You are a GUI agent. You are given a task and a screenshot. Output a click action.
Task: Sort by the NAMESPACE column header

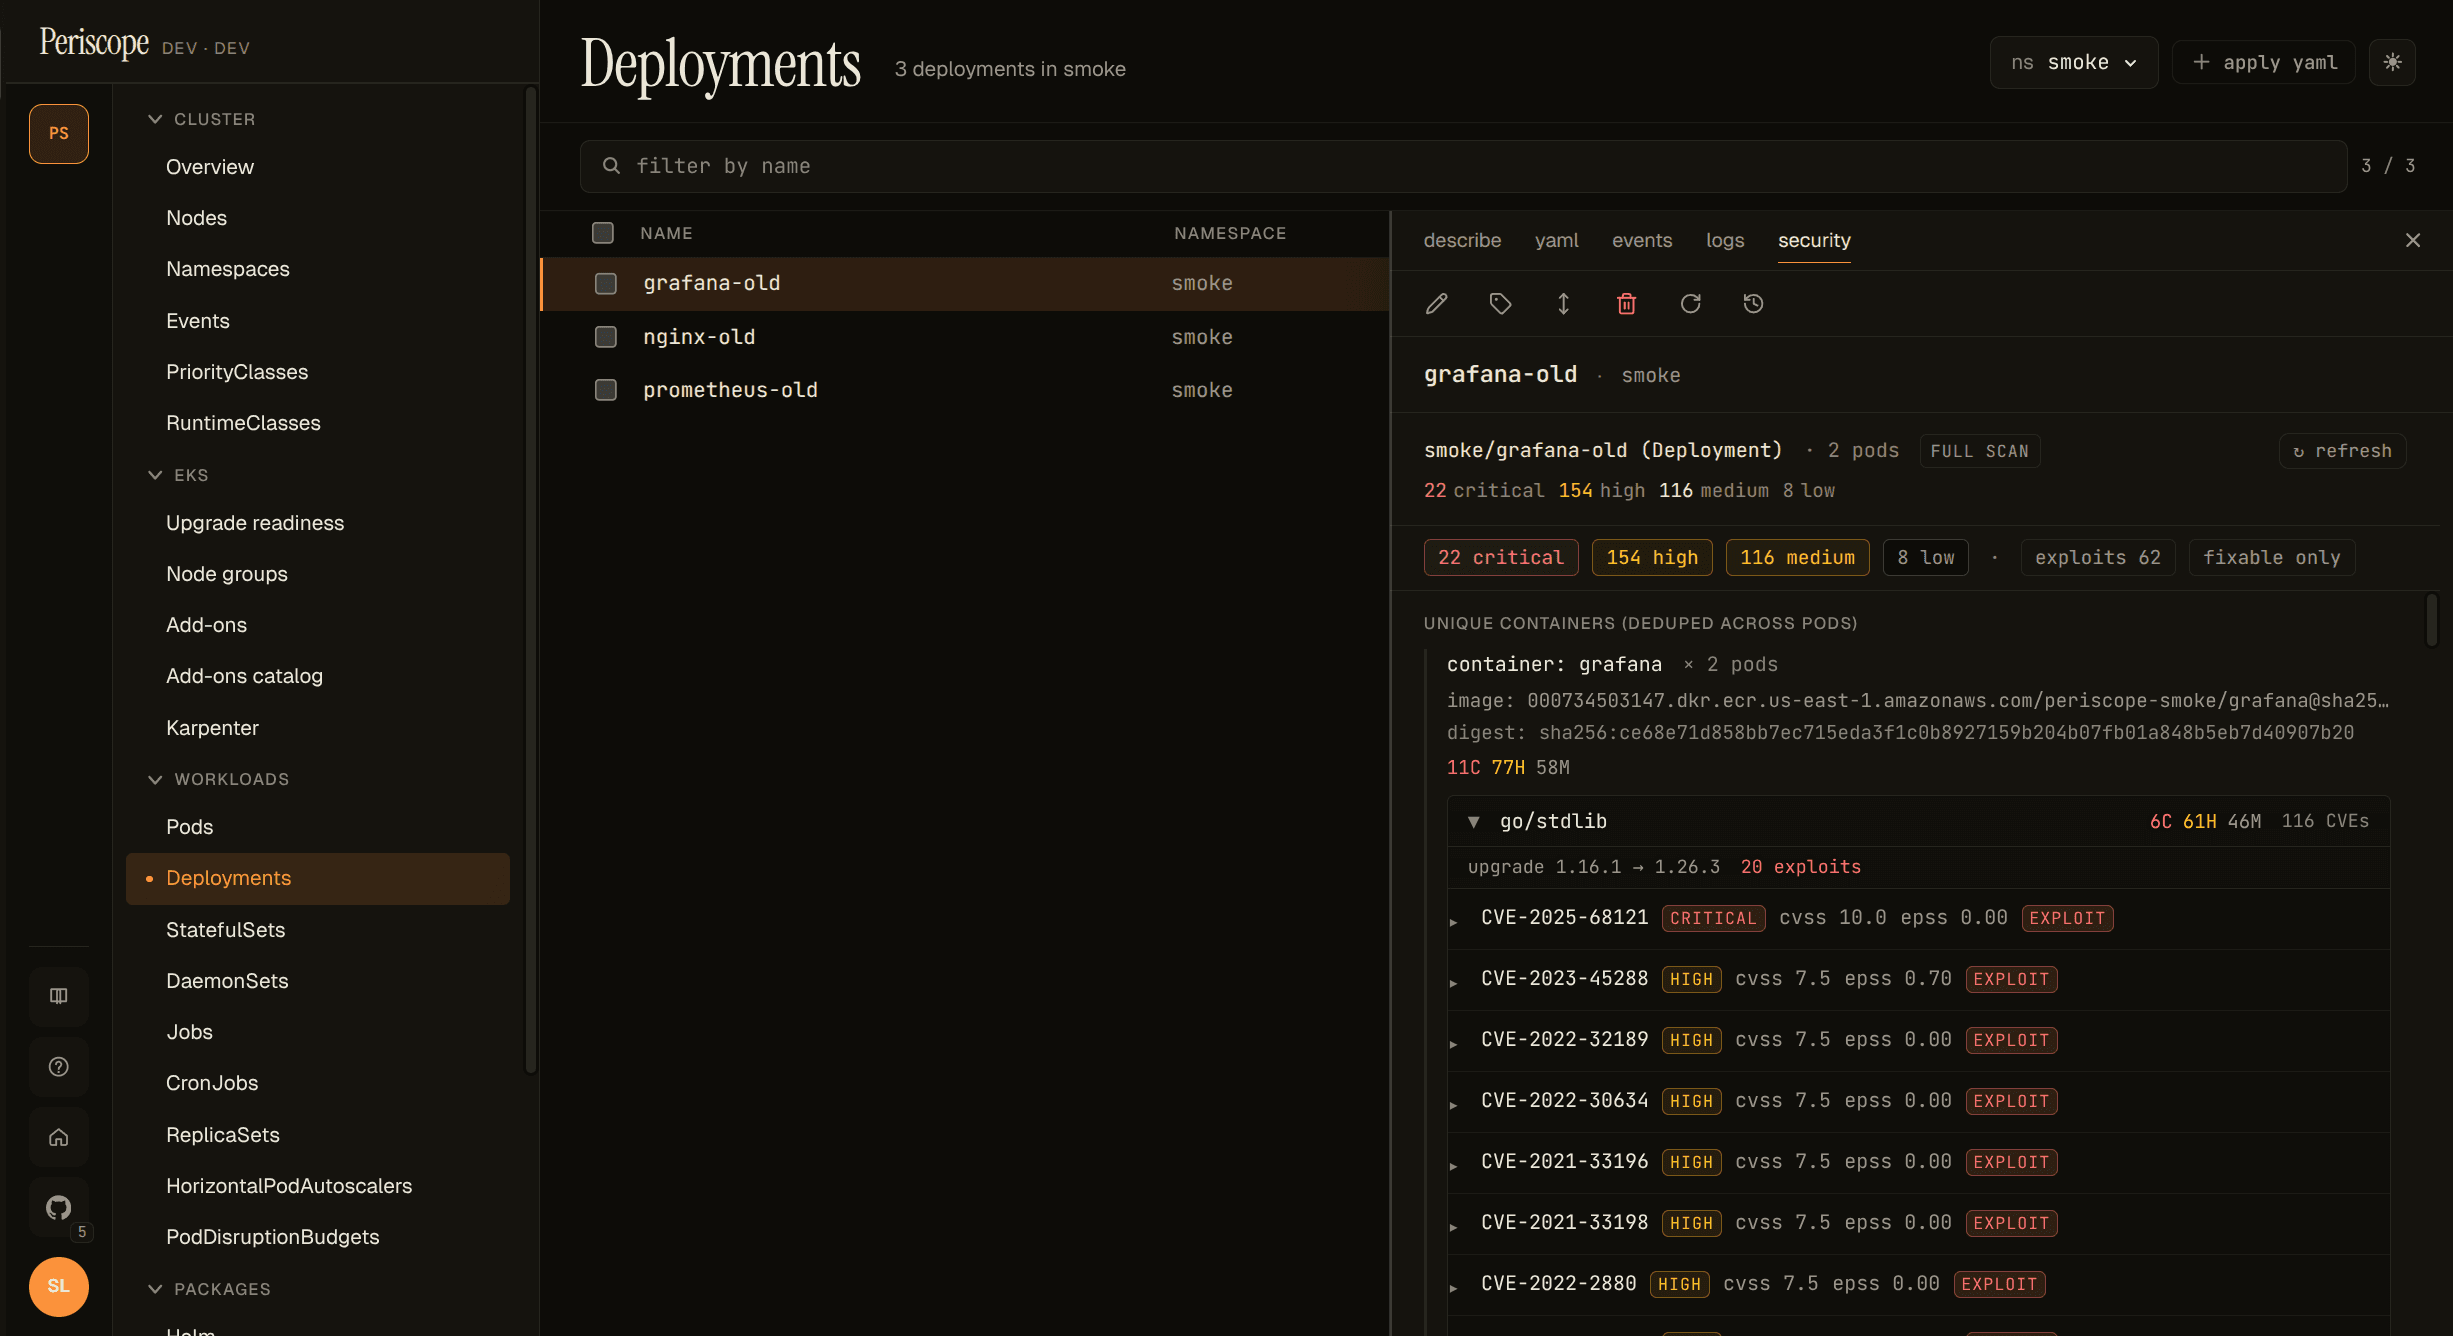(x=1230, y=233)
